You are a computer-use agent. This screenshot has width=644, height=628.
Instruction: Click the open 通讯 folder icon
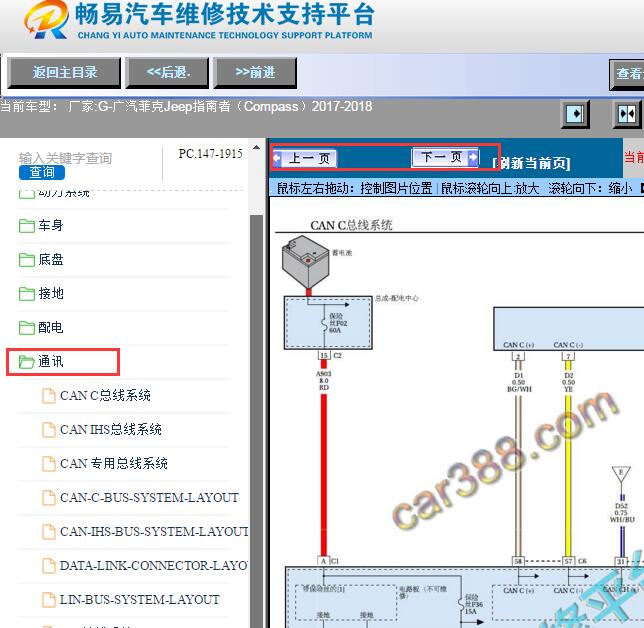coord(27,362)
